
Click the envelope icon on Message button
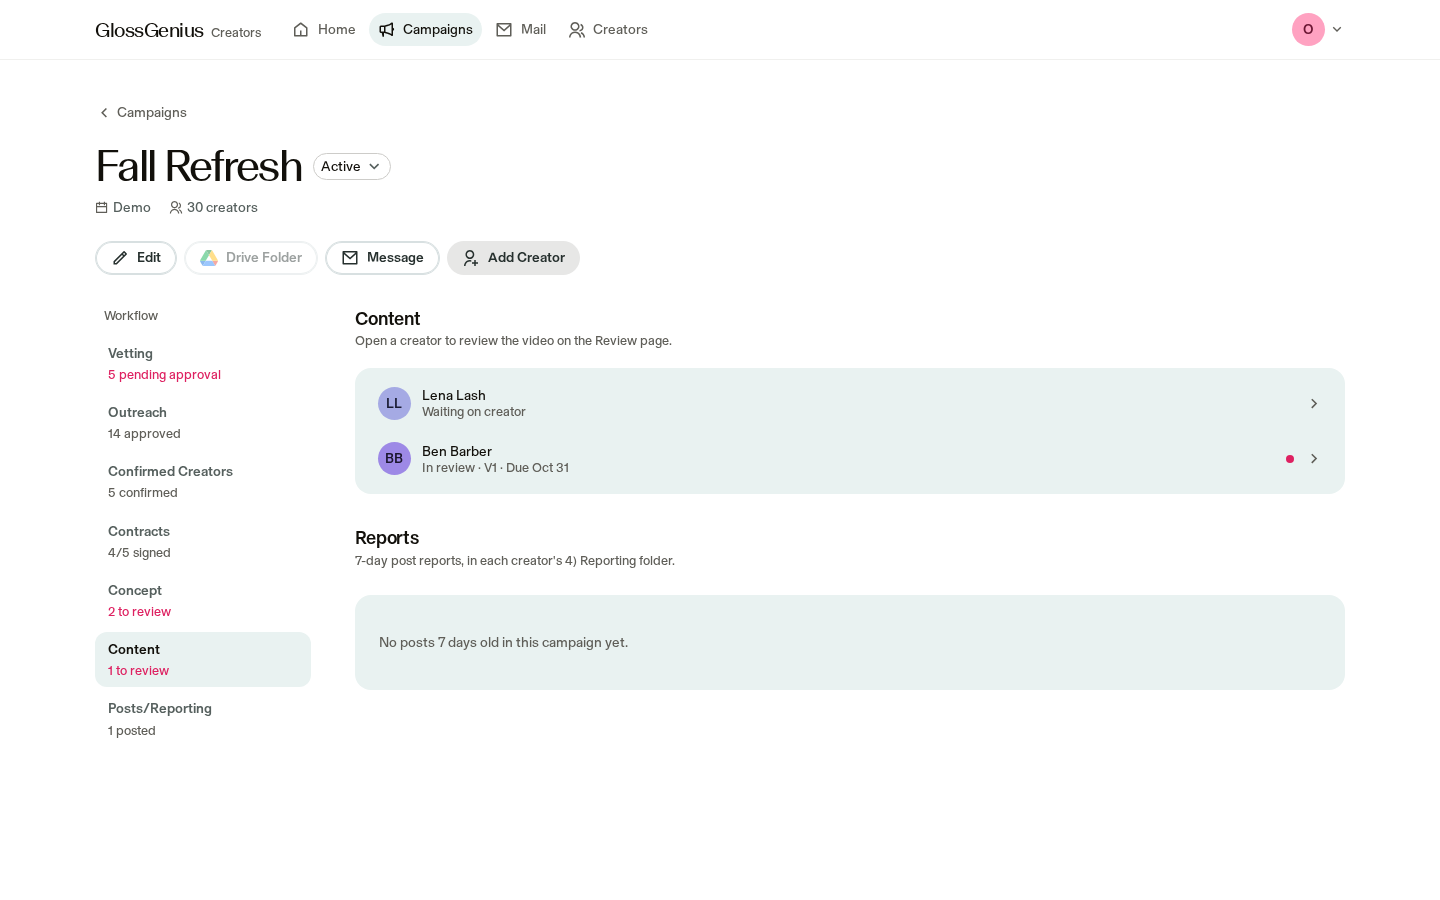tap(350, 258)
